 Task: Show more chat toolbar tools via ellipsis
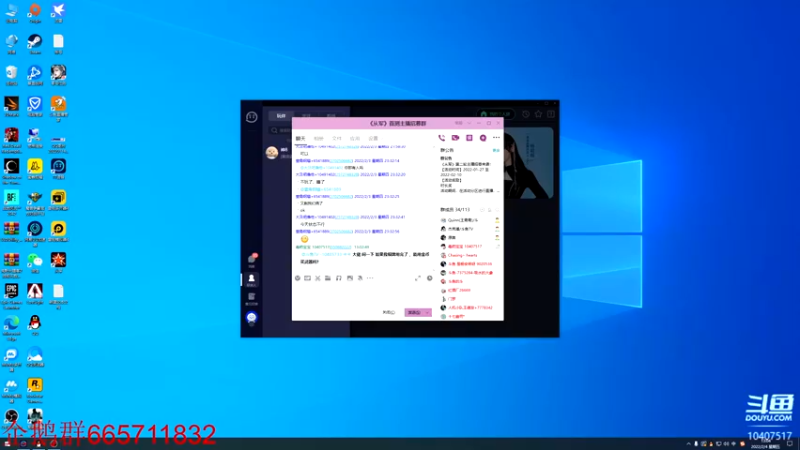pyautogui.click(x=370, y=278)
